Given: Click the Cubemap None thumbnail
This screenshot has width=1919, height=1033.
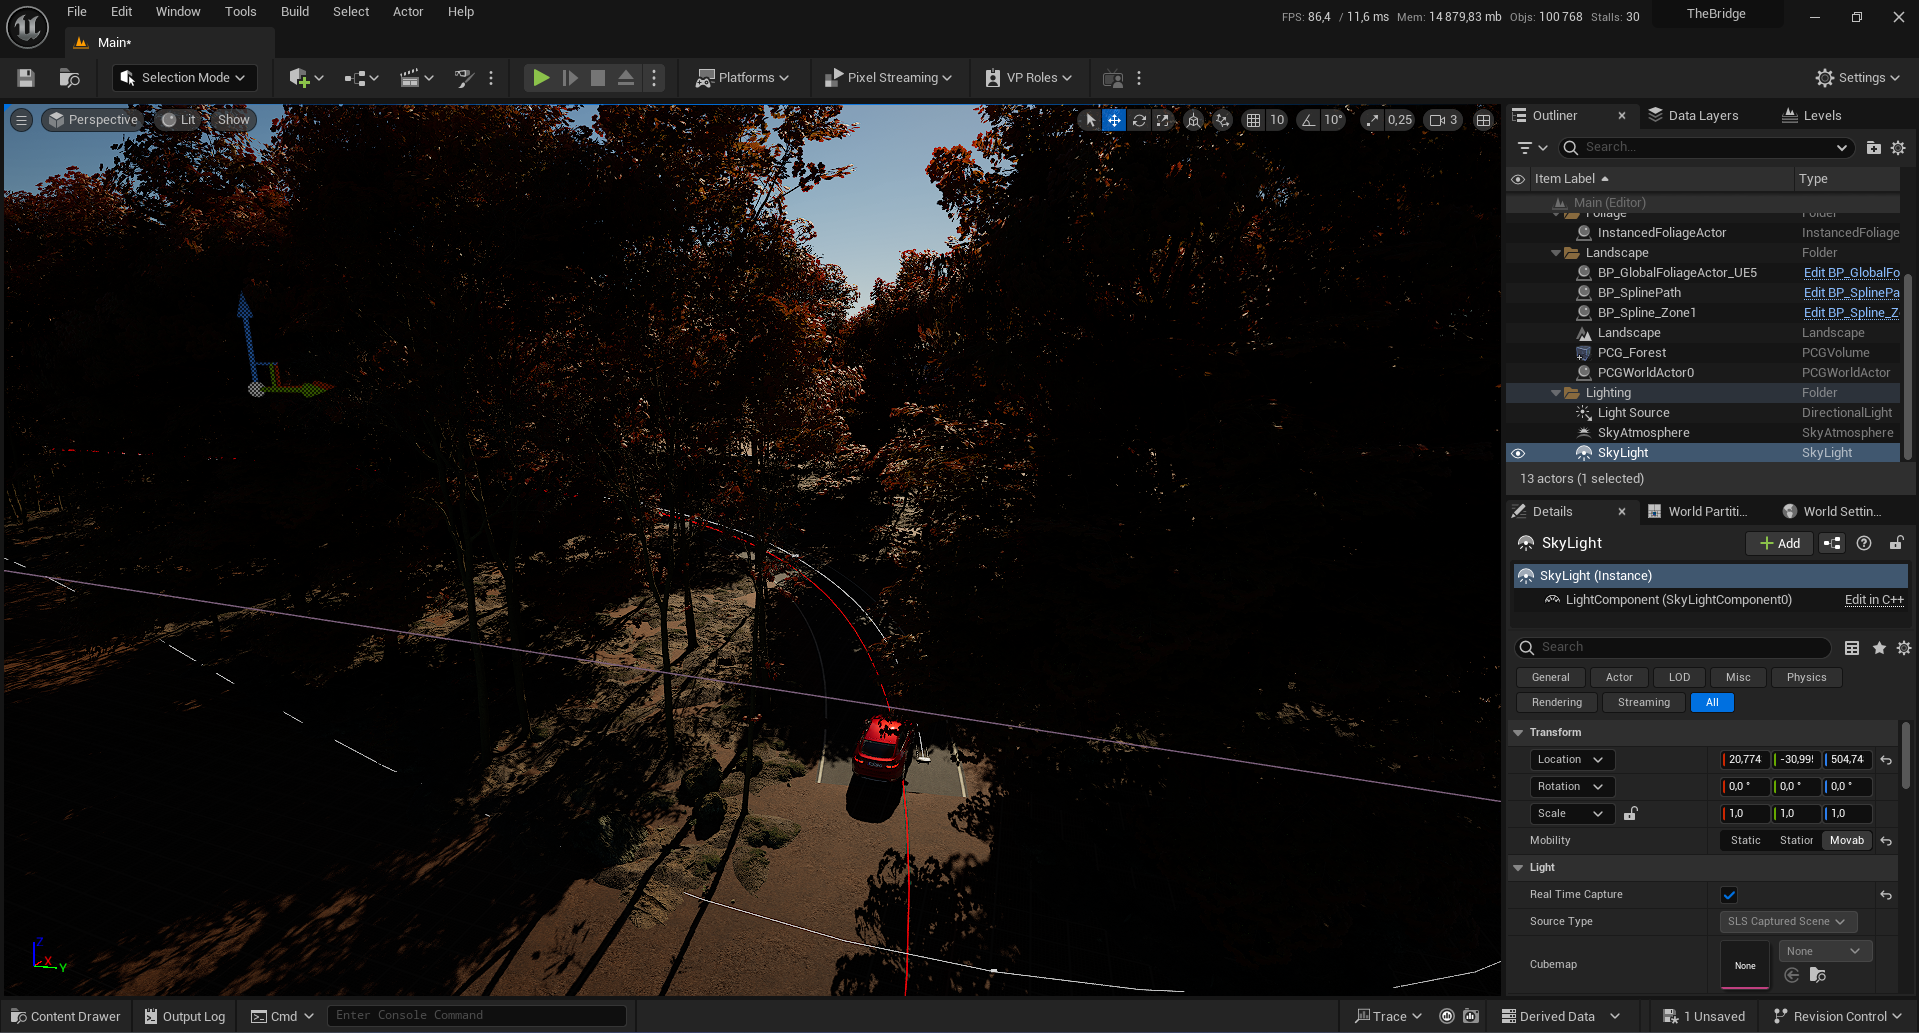Looking at the screenshot, I should [x=1745, y=965].
